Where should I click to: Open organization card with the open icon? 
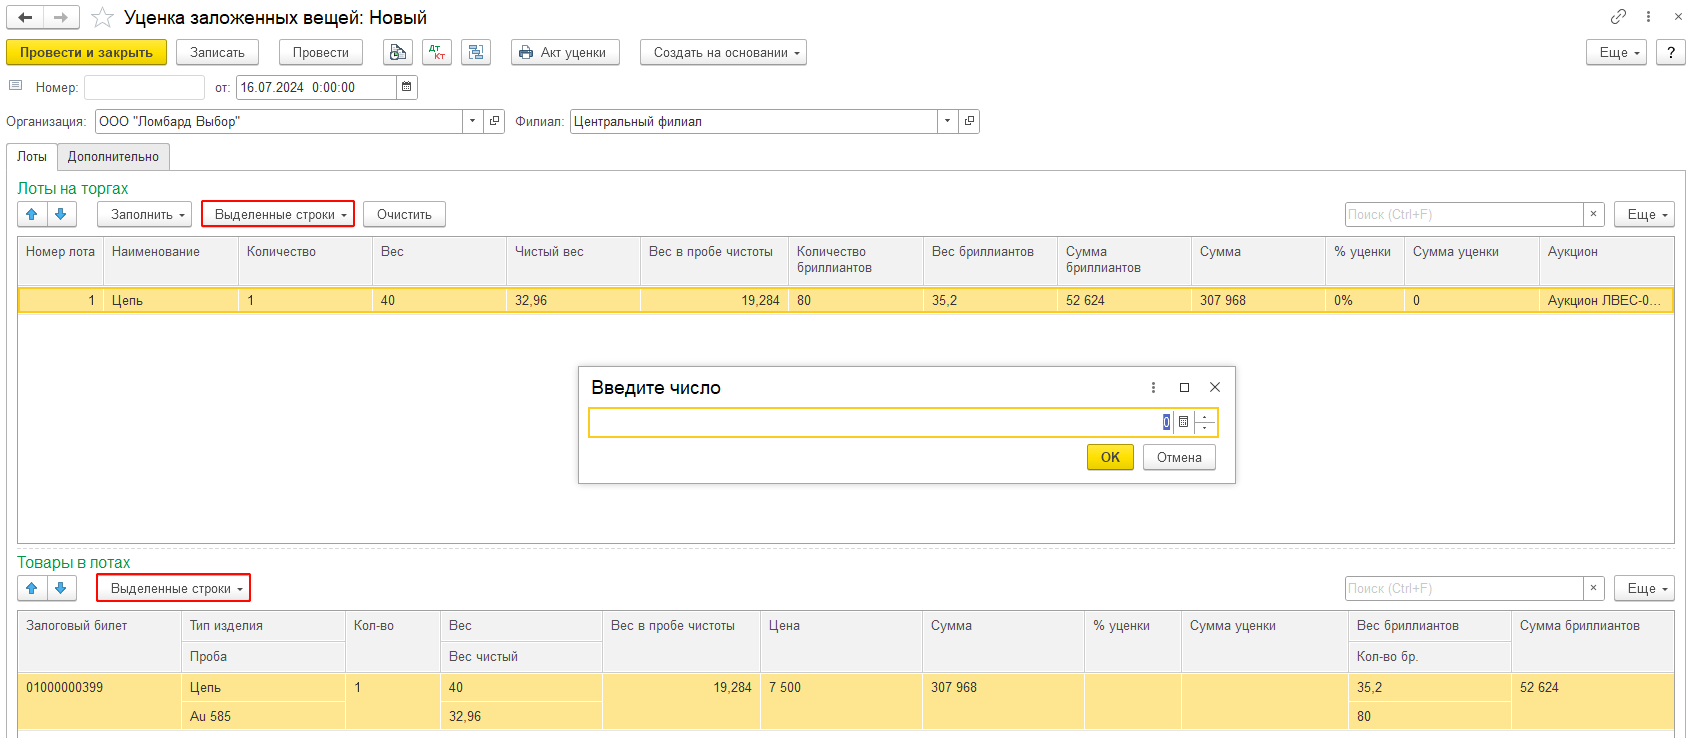(x=494, y=121)
